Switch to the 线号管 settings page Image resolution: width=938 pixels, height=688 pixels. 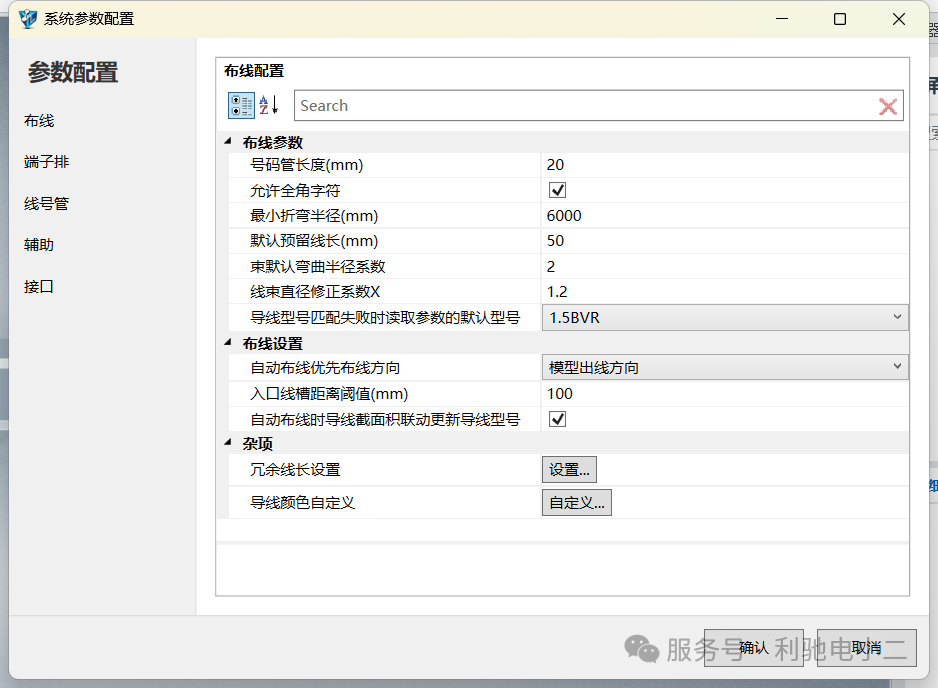point(46,203)
